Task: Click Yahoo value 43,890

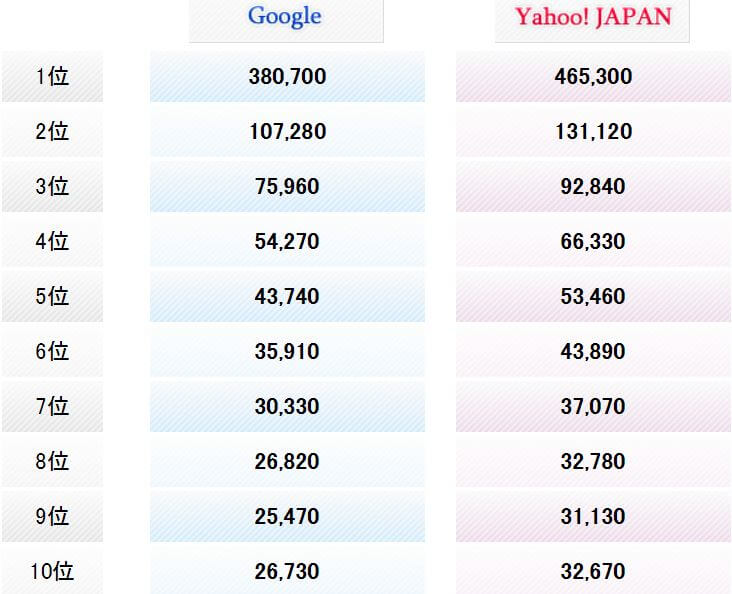Action: (x=593, y=352)
